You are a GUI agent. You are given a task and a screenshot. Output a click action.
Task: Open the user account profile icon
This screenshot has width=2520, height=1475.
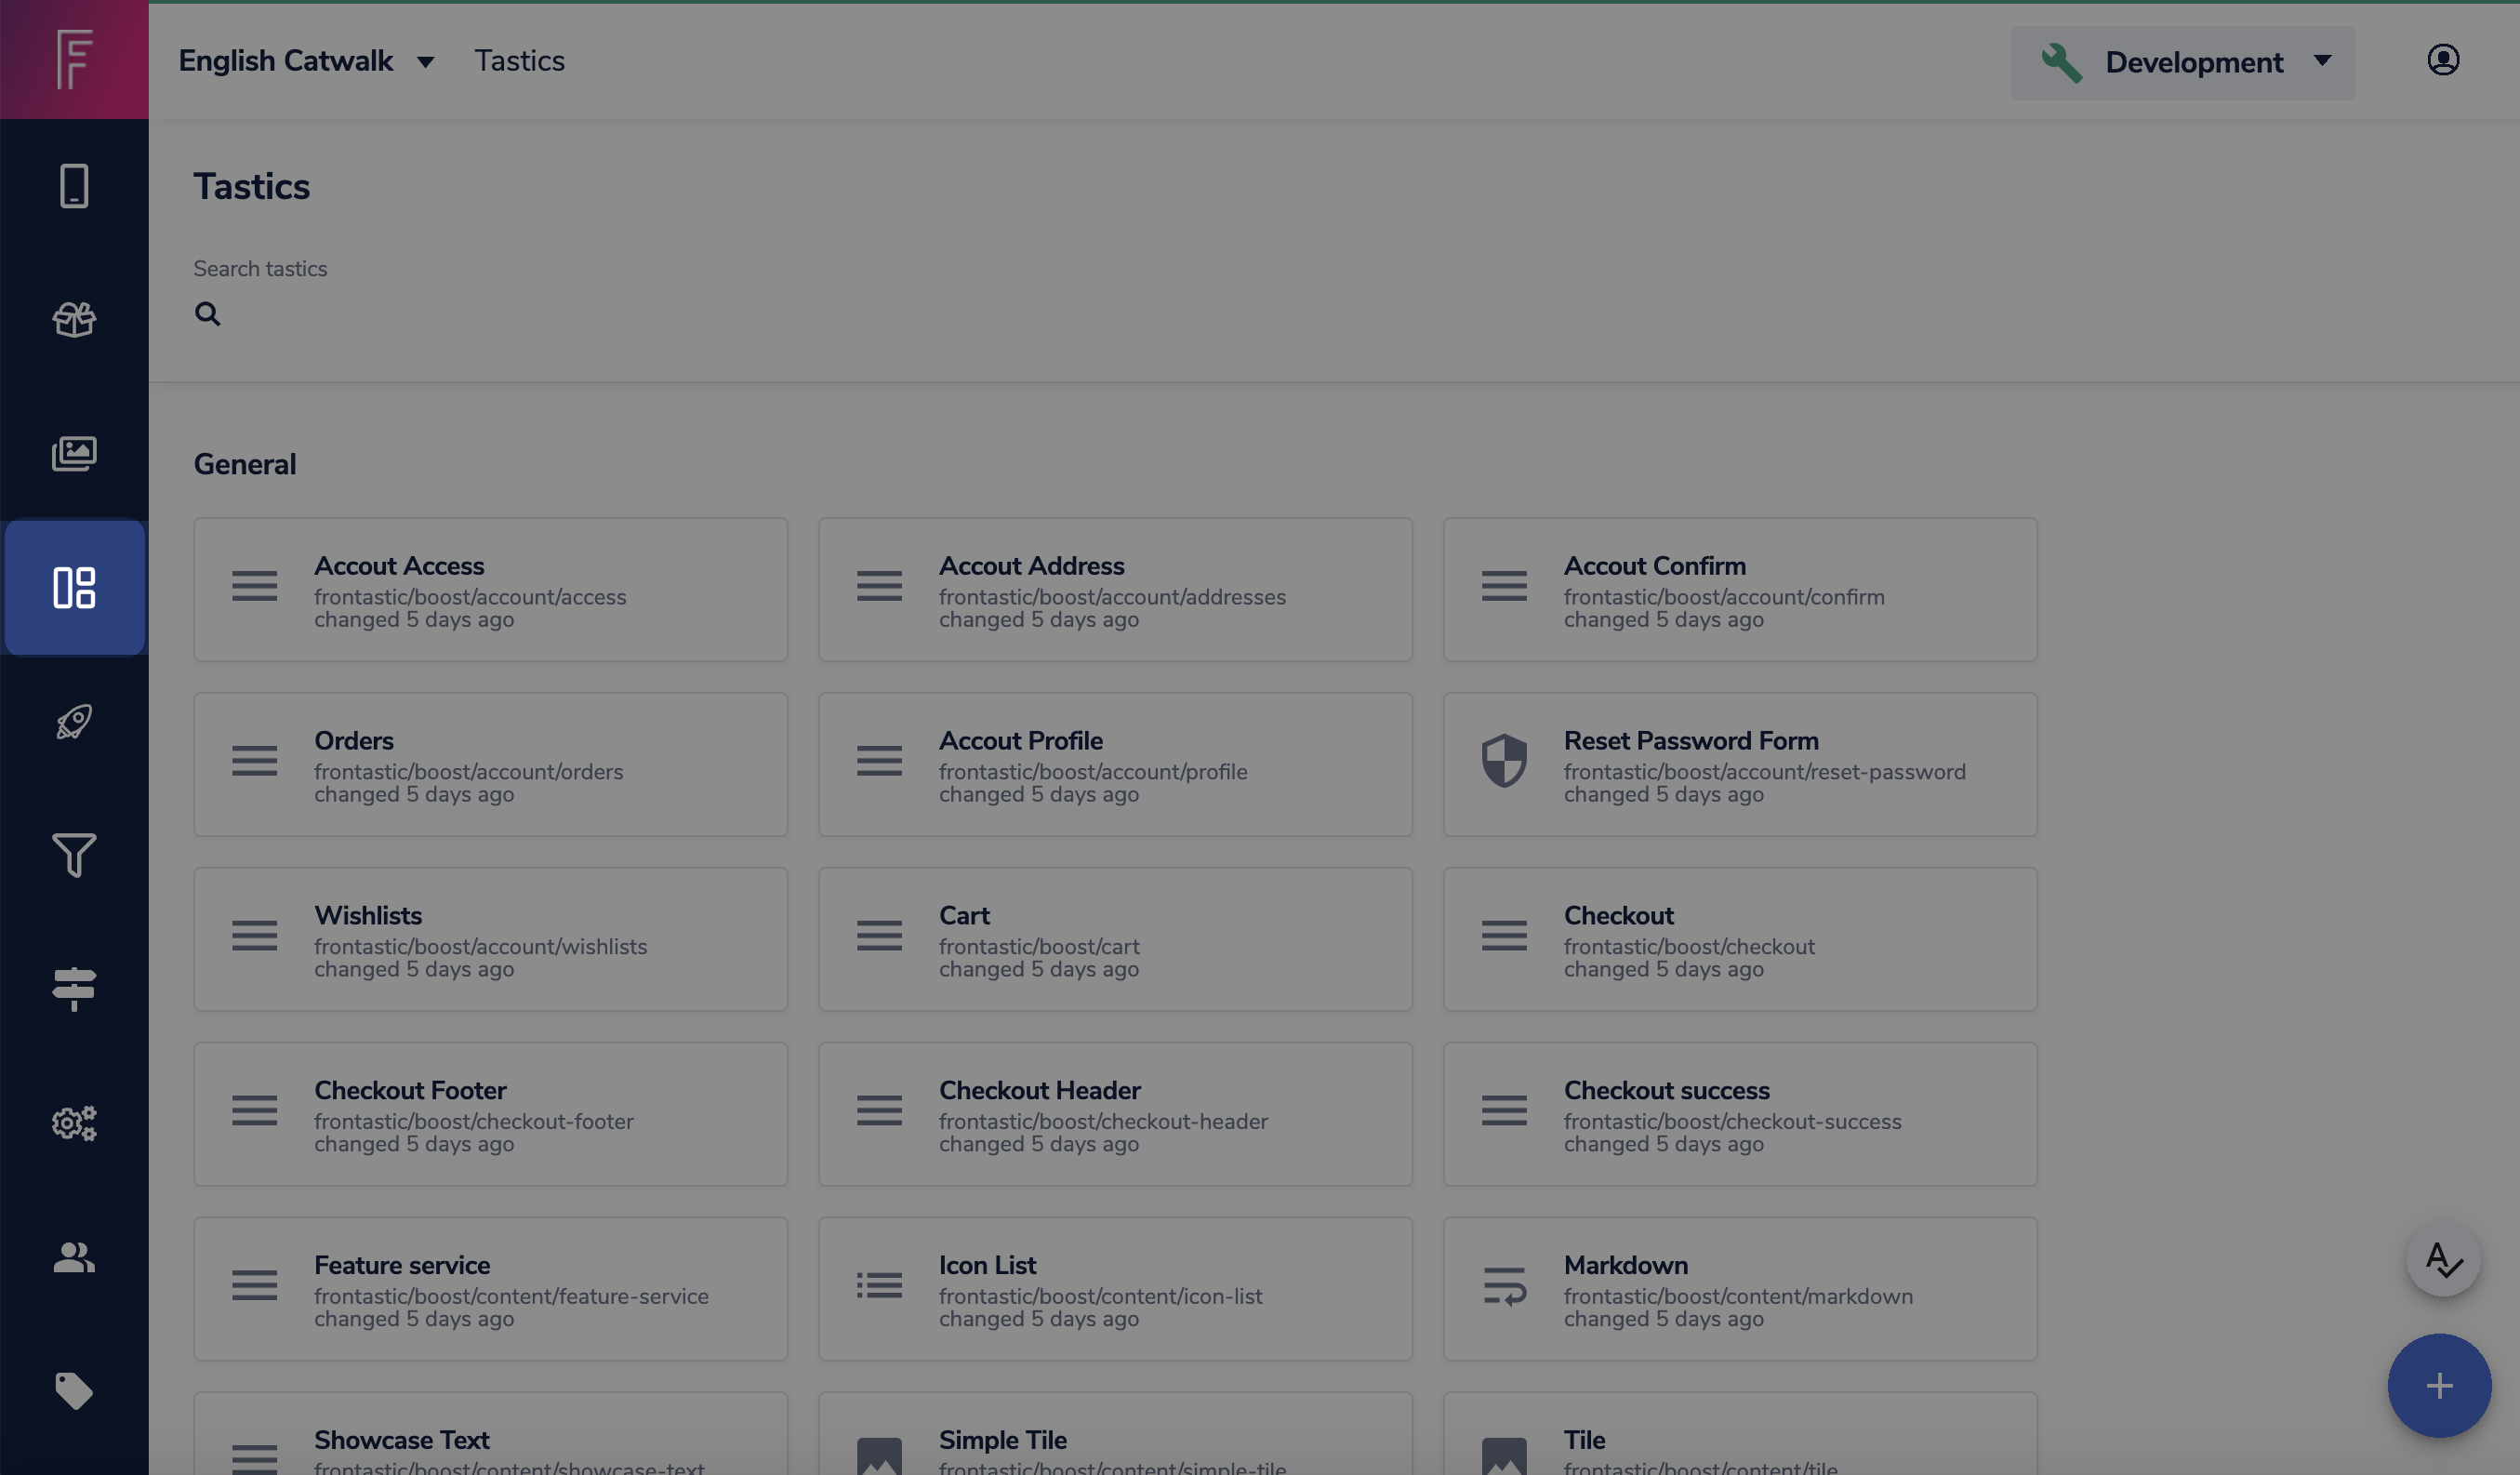[x=2442, y=60]
